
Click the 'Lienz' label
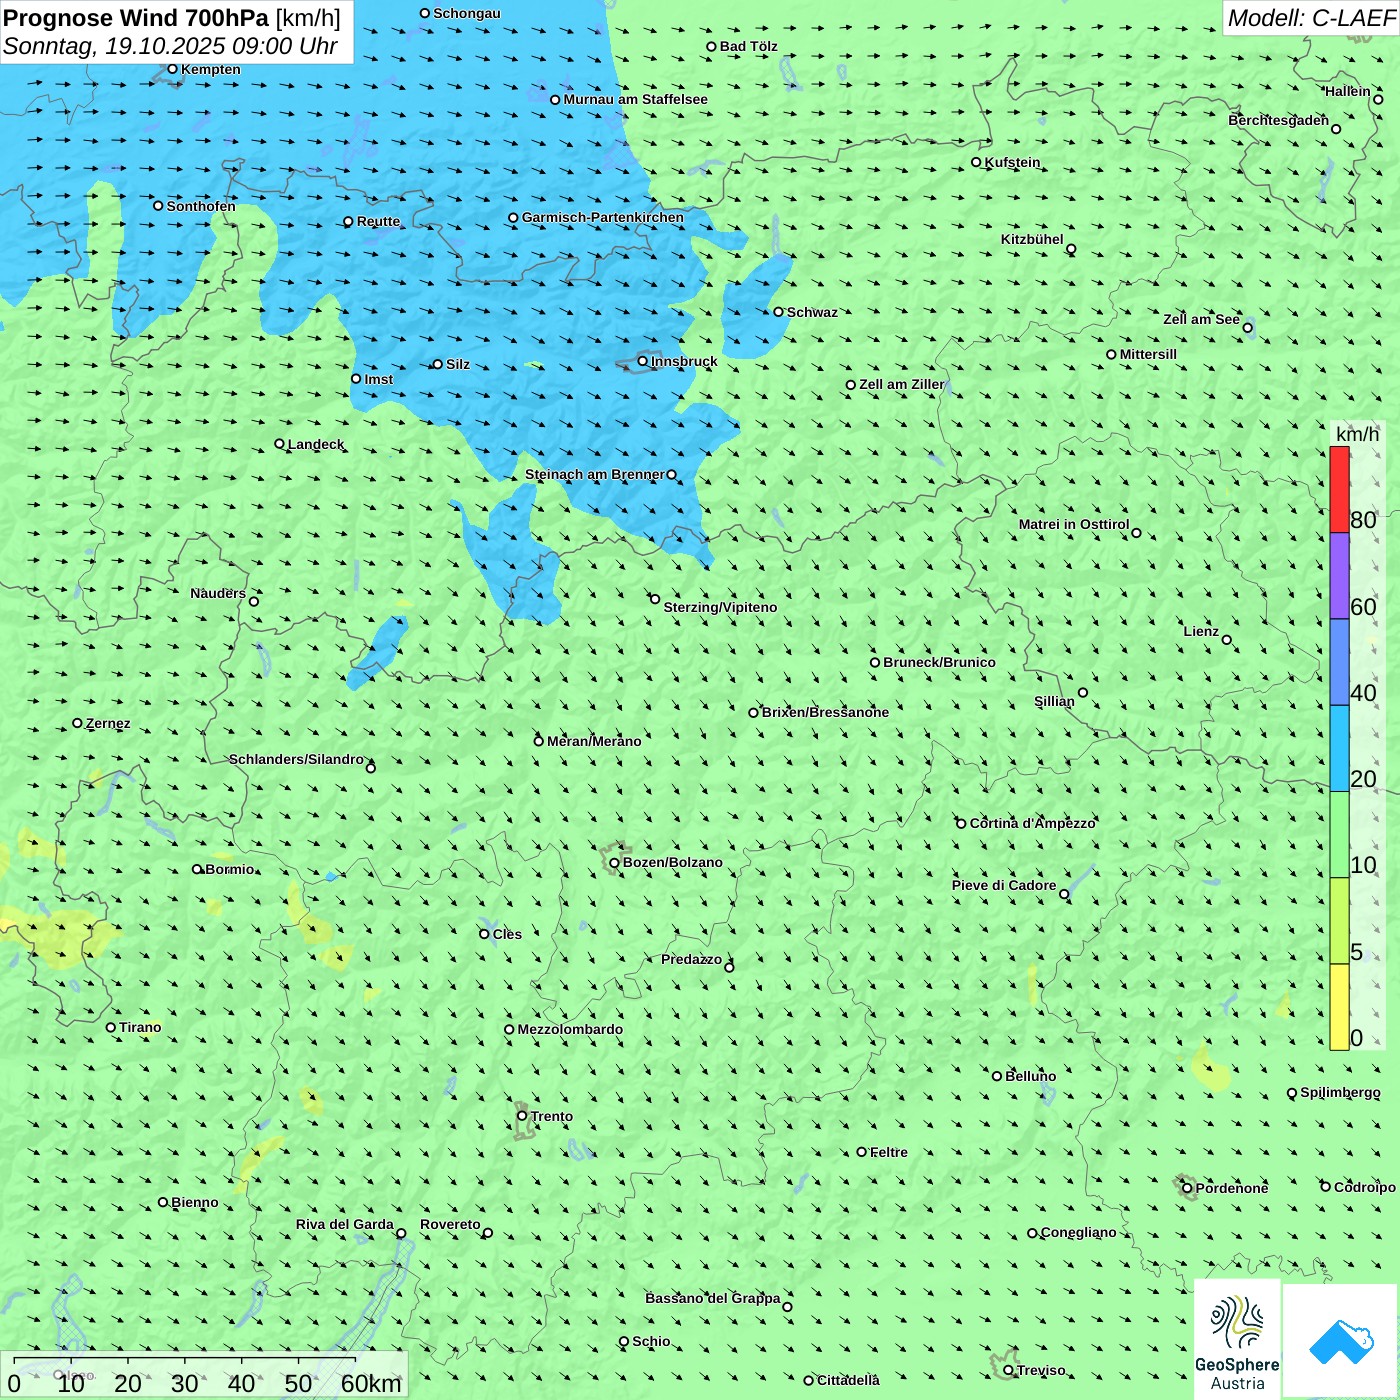point(1201,631)
